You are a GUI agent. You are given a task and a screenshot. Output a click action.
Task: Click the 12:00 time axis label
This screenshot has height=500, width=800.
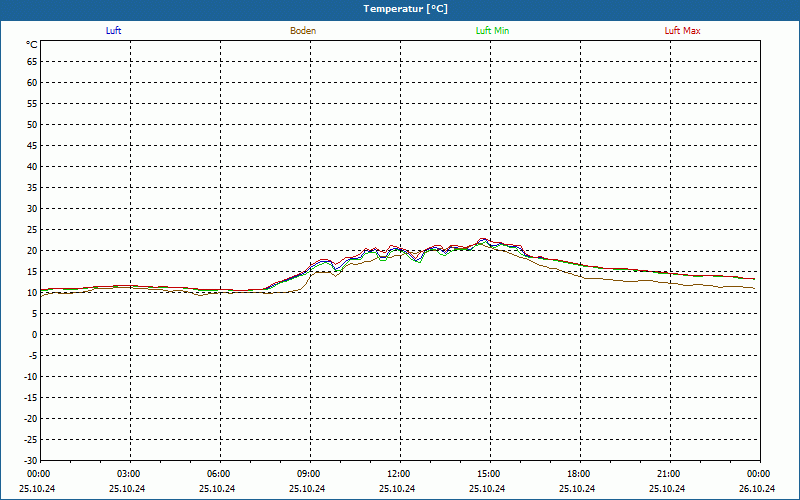tap(399, 474)
